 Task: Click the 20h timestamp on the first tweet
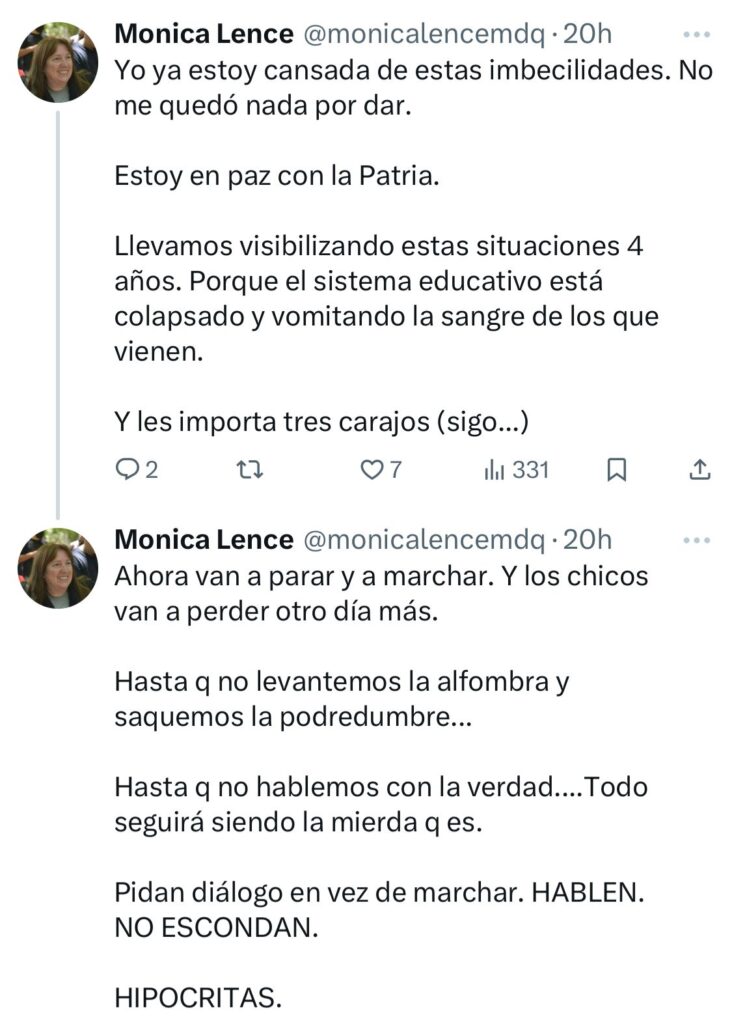click(x=587, y=34)
